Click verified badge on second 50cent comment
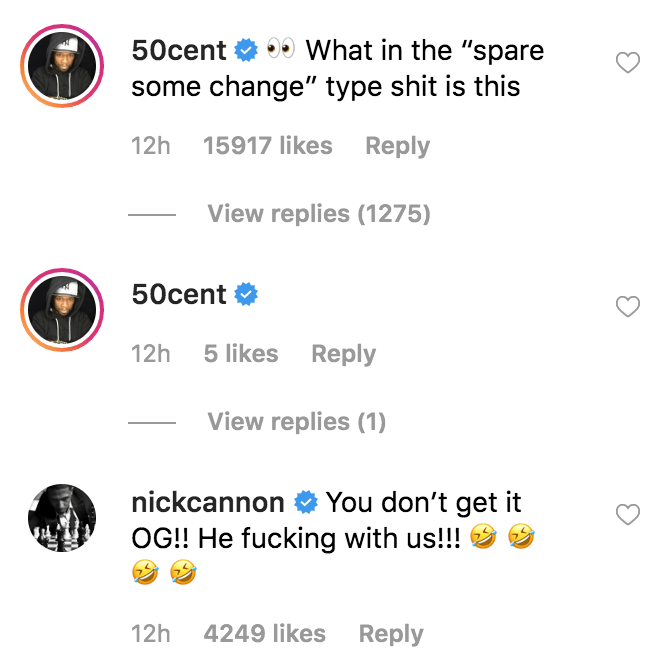The image size is (658, 658). click(246, 294)
